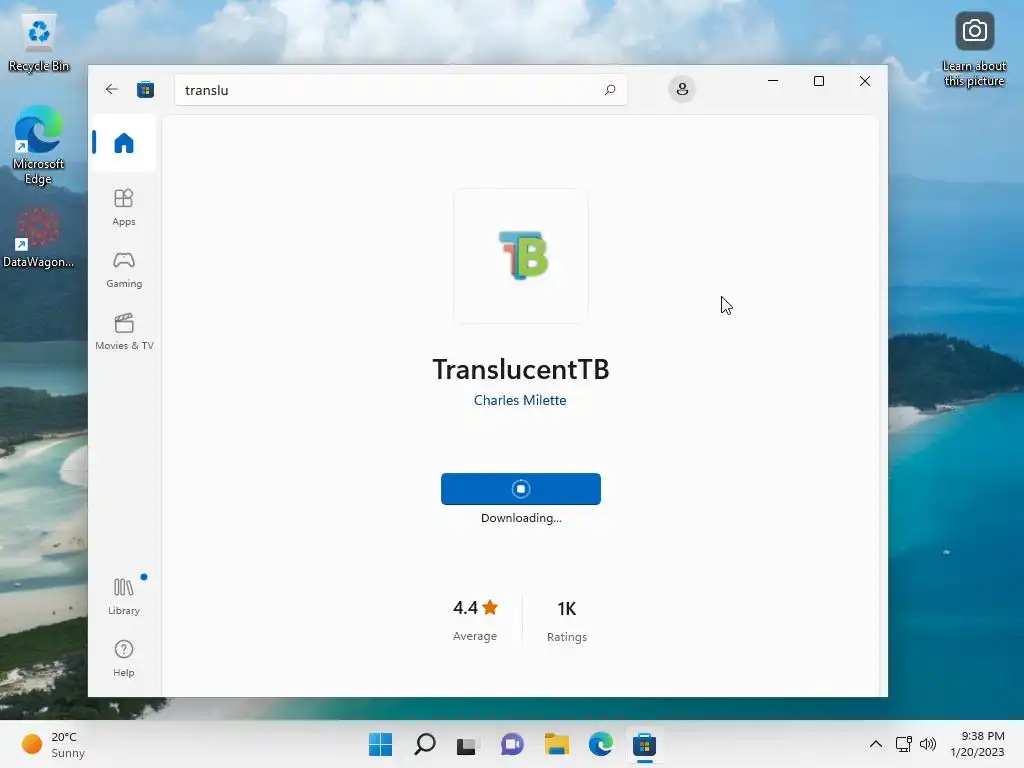Click the magnifier search icon in the Store
This screenshot has width=1024, height=768.
point(610,90)
